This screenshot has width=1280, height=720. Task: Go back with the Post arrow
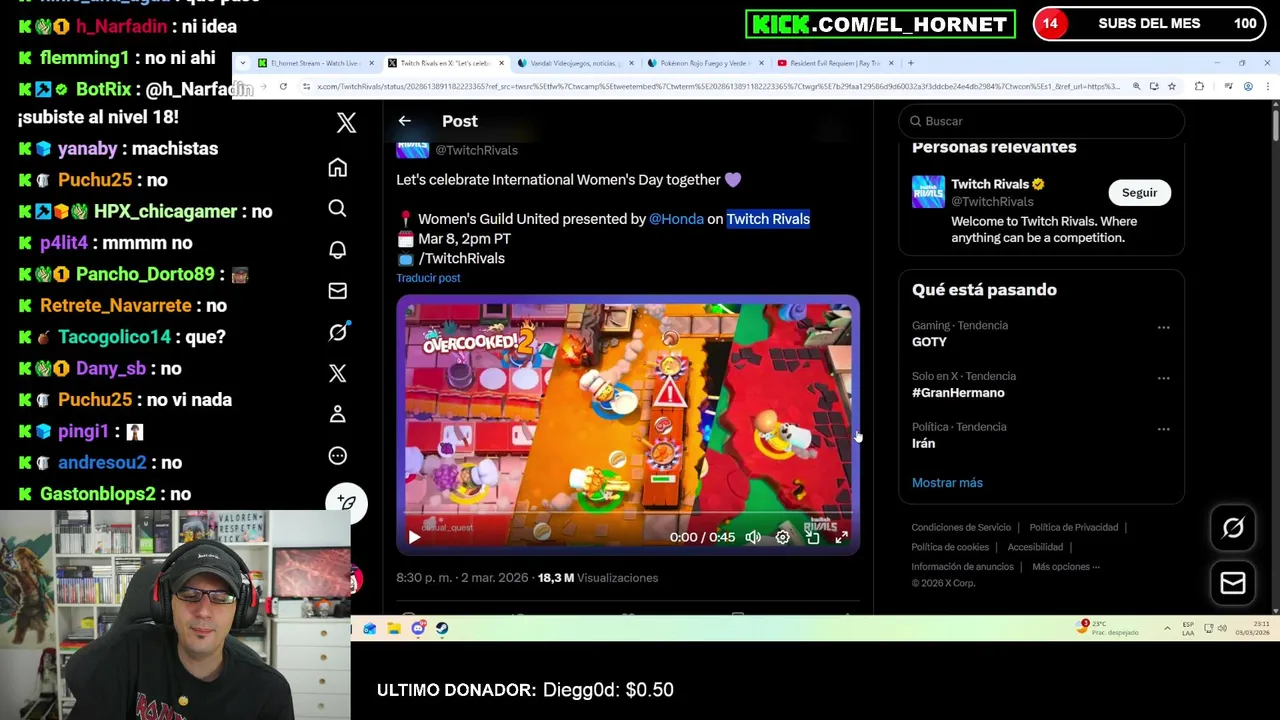tap(405, 121)
